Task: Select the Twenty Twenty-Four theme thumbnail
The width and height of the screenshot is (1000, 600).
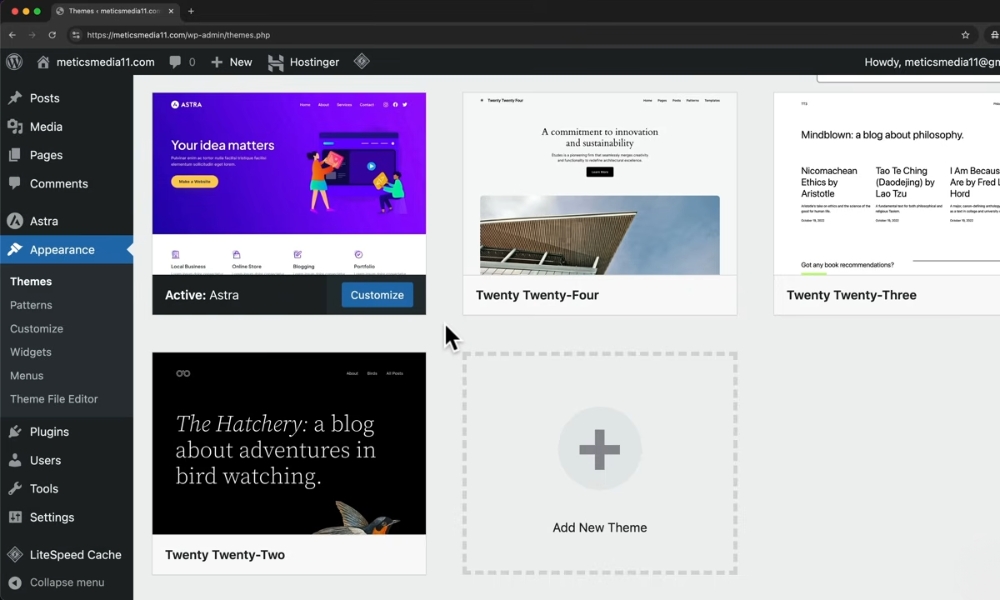Action: point(599,184)
